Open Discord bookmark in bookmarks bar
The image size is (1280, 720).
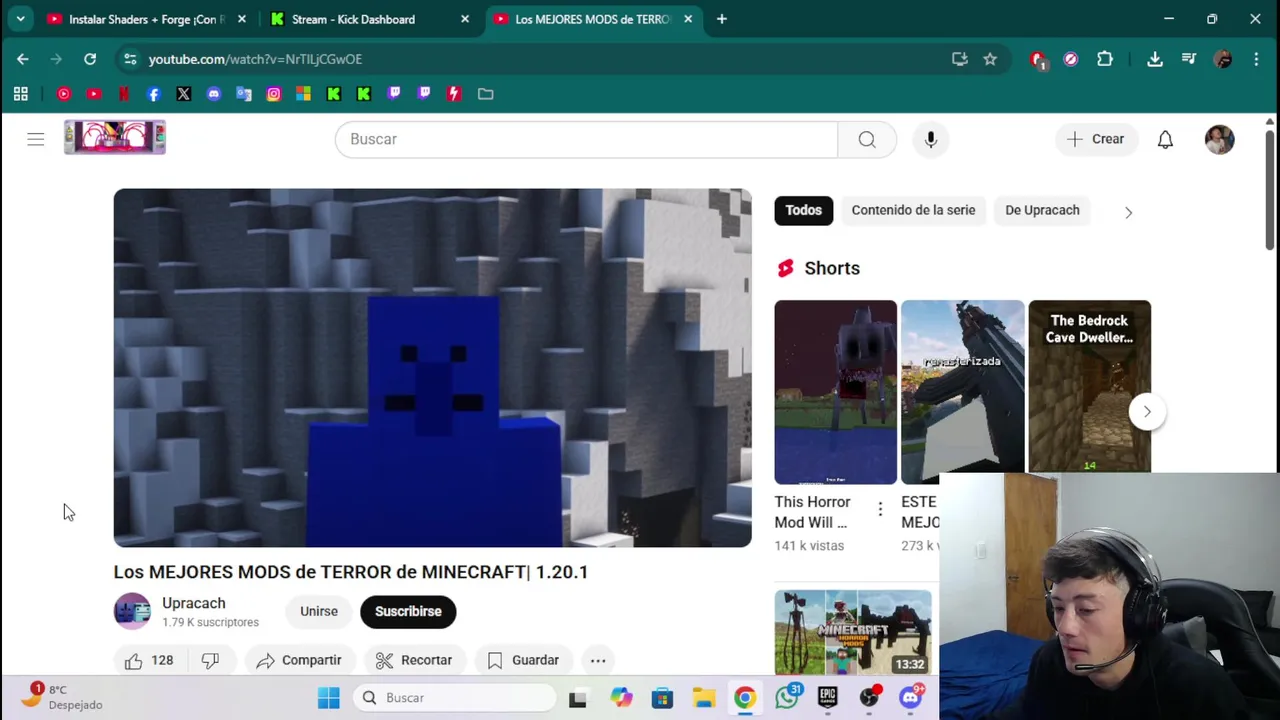point(214,94)
